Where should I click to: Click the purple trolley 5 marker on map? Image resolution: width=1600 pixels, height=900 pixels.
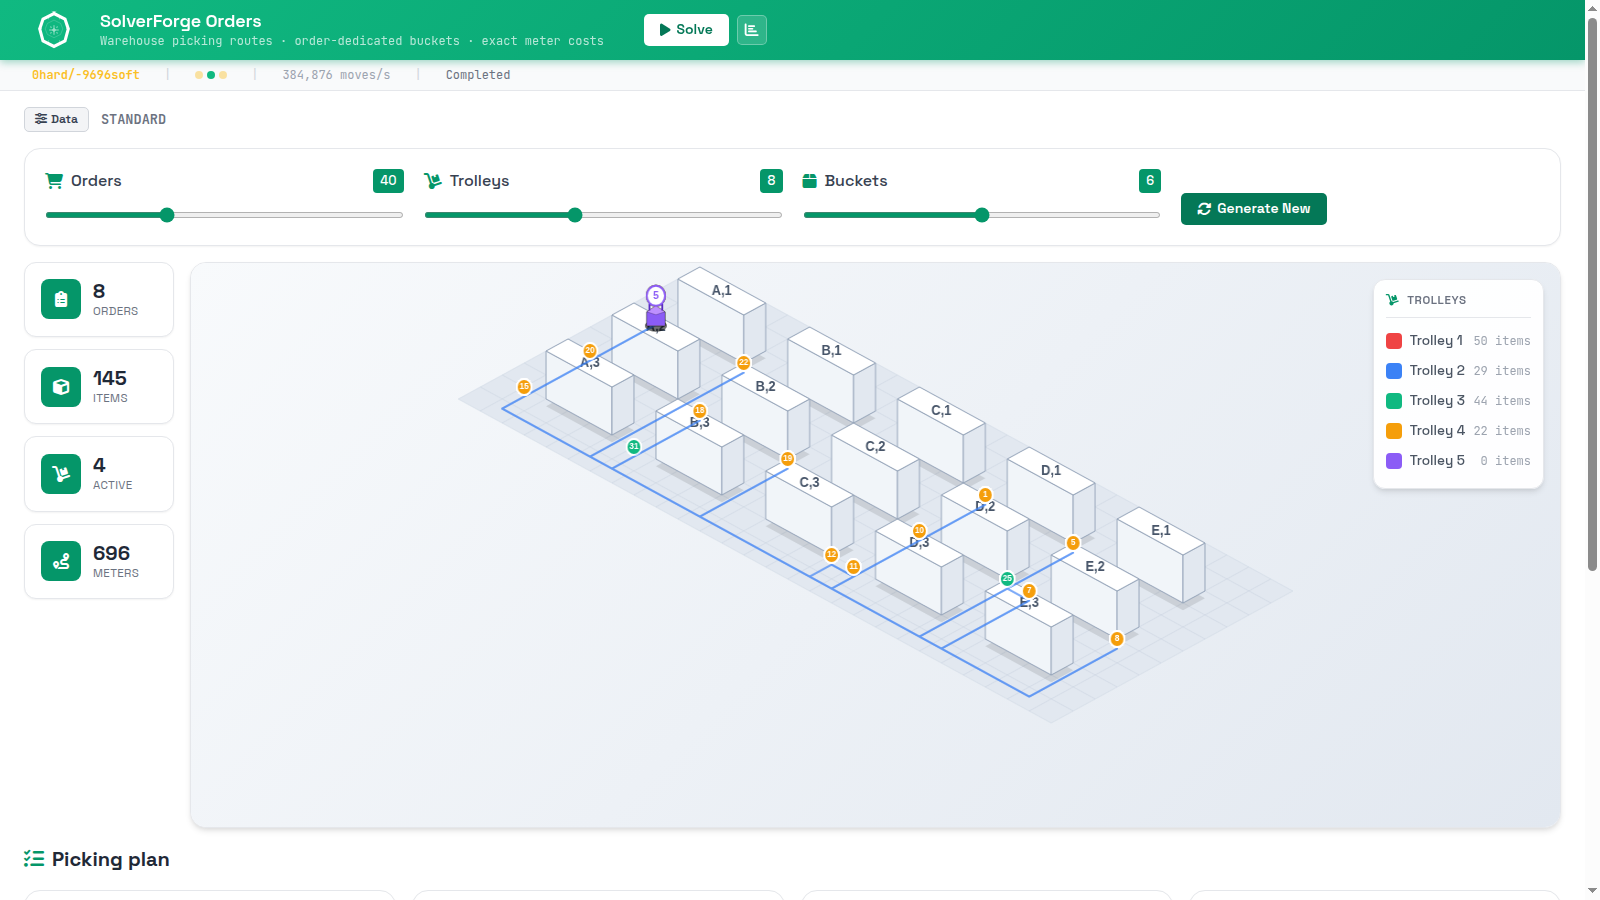coord(656,308)
